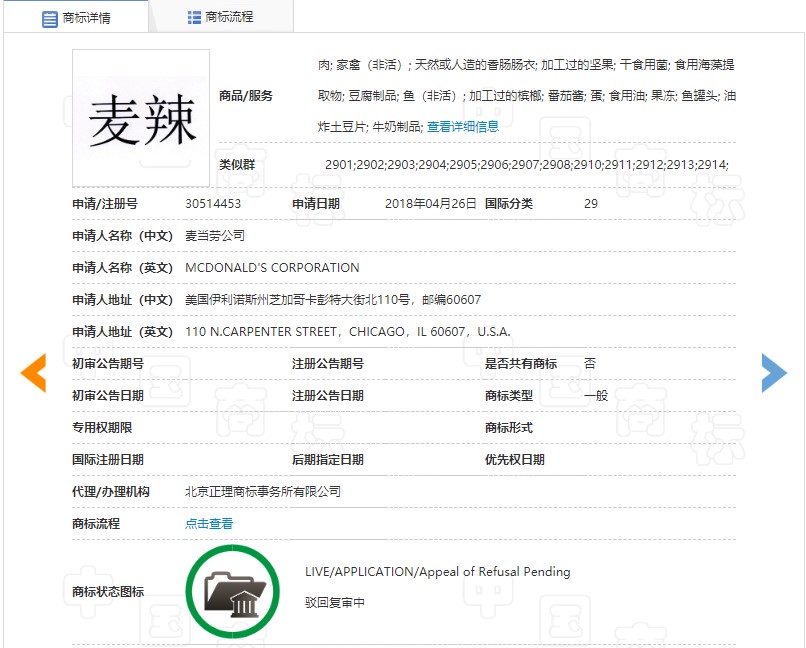Click the status text 驳回复审中
The width and height of the screenshot is (806, 648).
click(335, 602)
